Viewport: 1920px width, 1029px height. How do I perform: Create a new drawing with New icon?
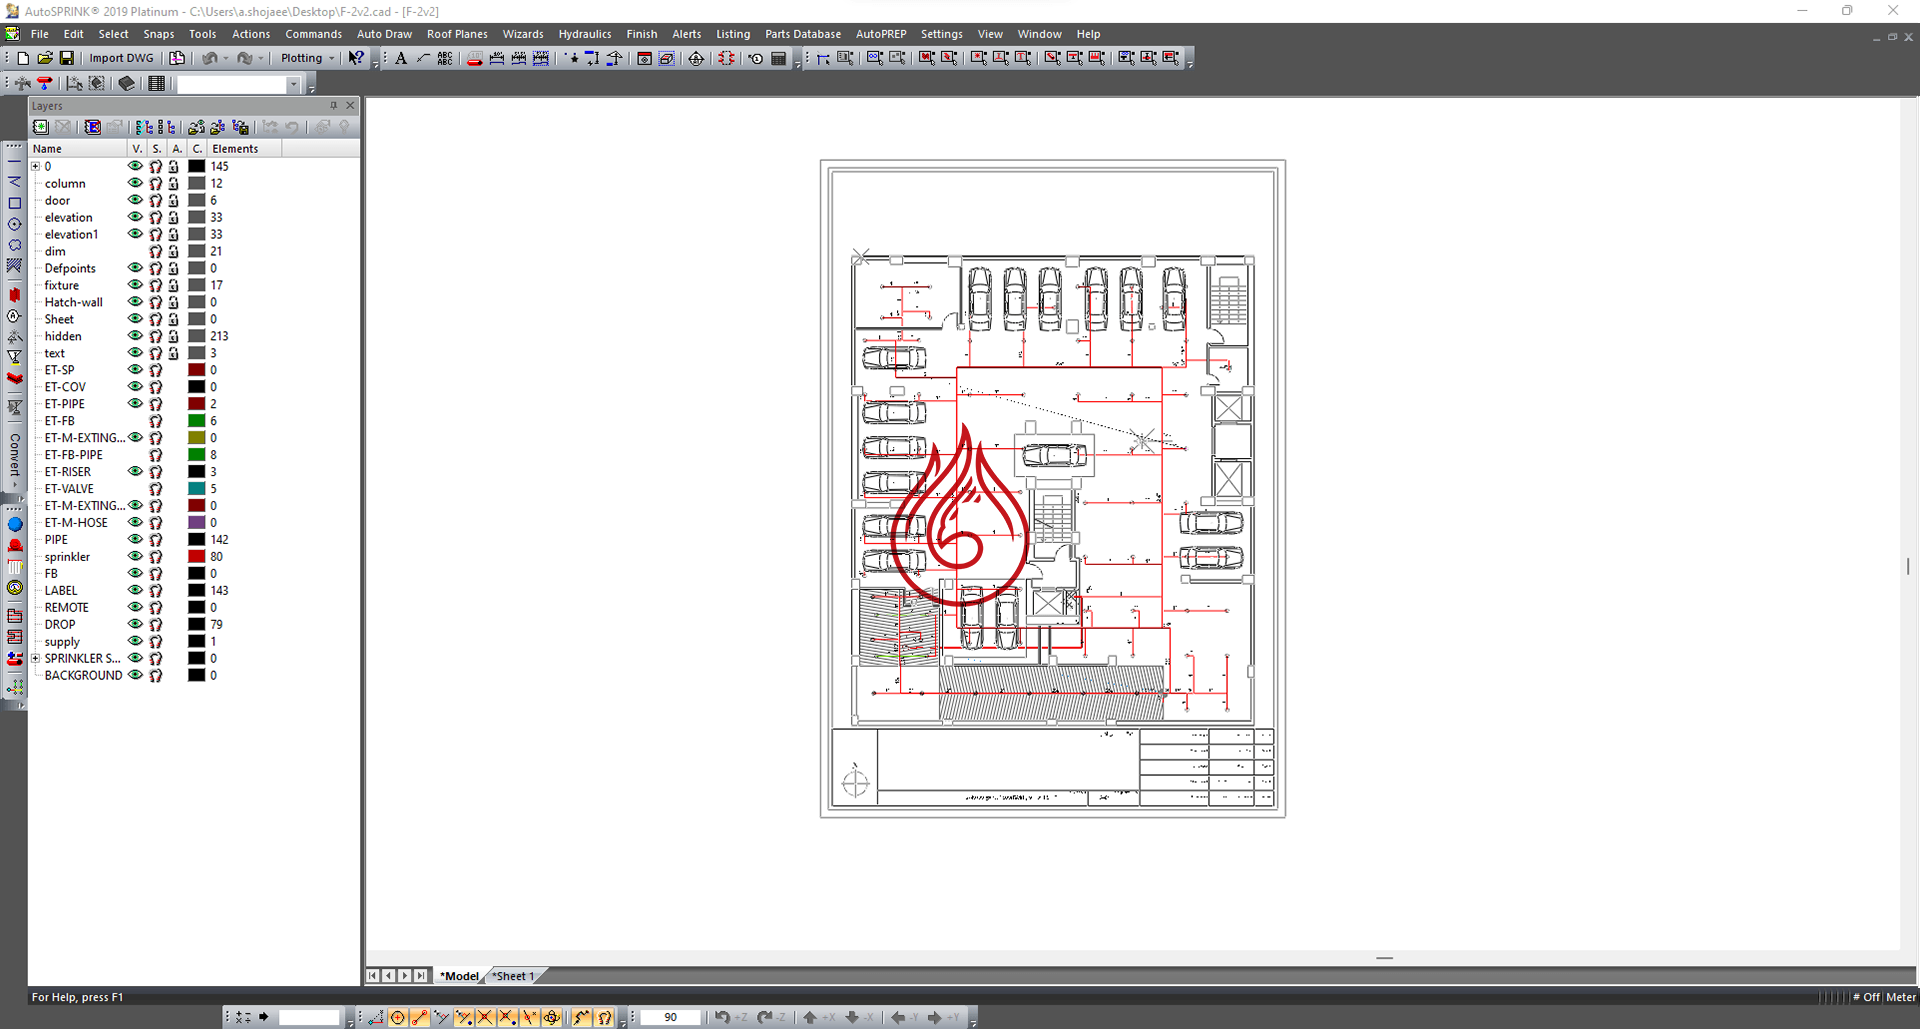point(23,58)
